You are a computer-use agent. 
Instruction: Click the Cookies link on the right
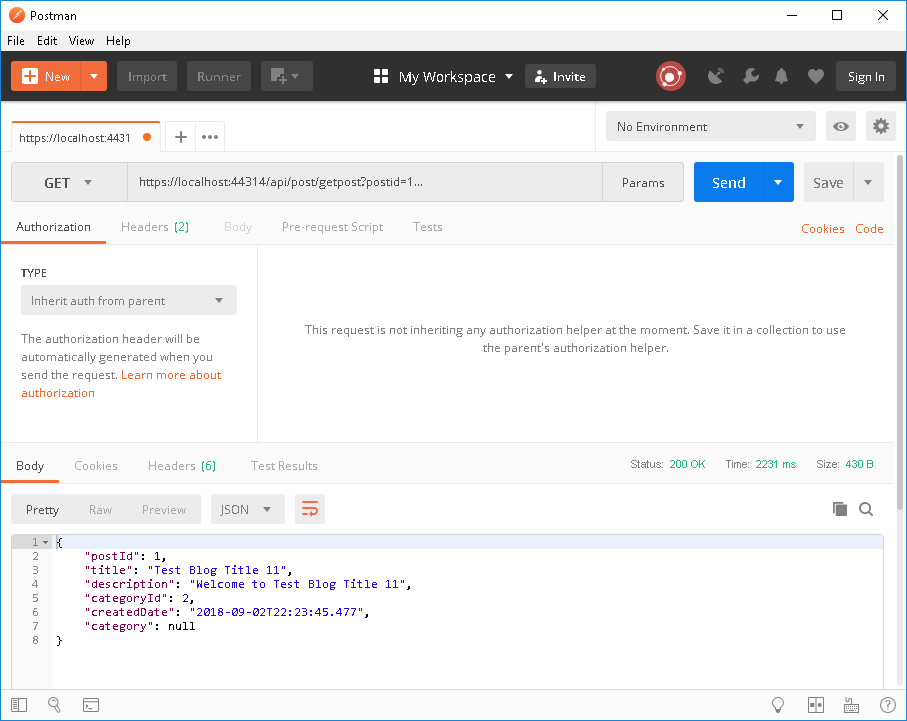(823, 229)
